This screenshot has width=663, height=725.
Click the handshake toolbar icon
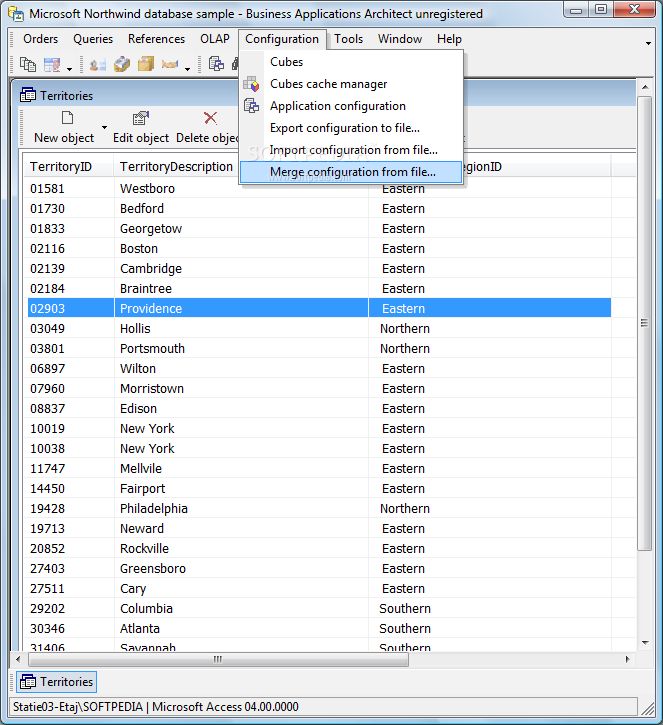click(170, 64)
